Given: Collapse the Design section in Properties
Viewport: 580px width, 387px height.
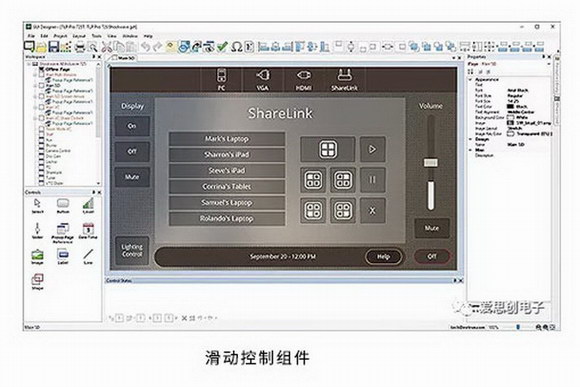Looking at the screenshot, I should 471,139.
